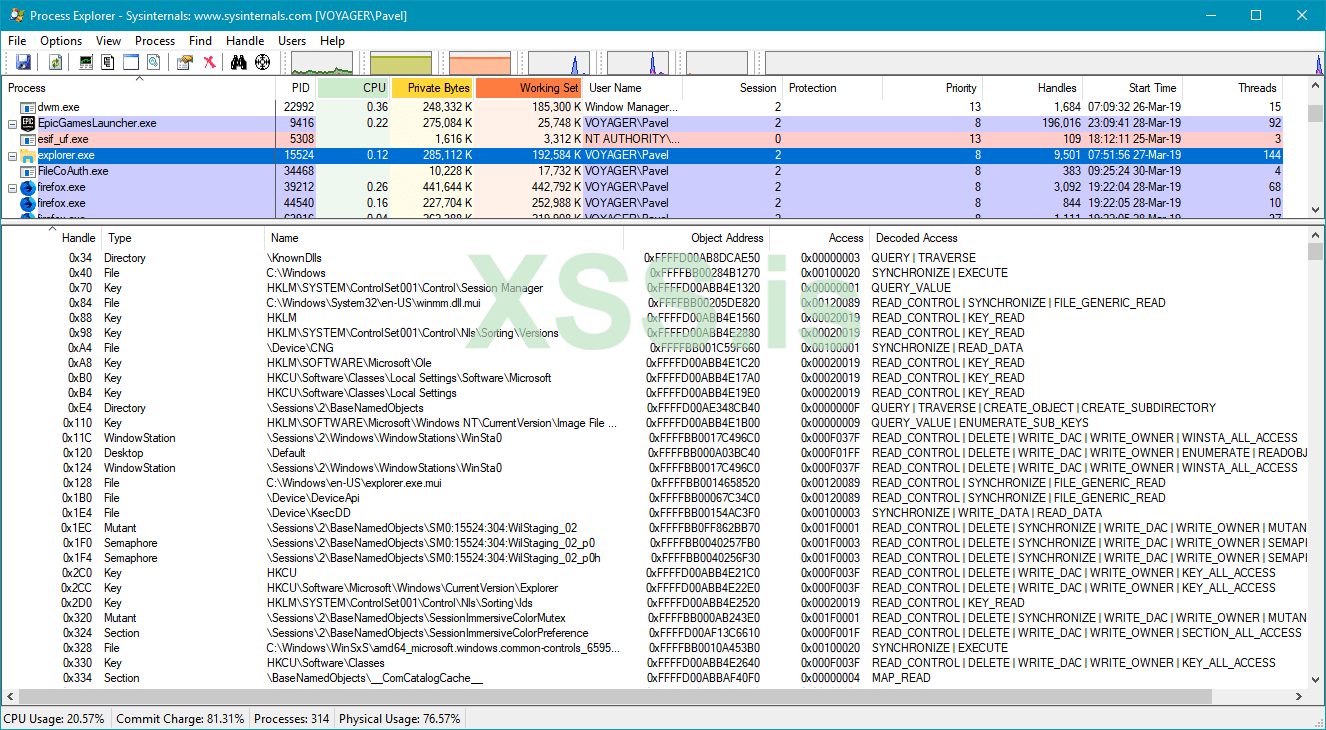Collapse the EpicGamesLauncher.exe tree node
Image resolution: width=1326 pixels, height=730 pixels.
[x=13, y=124]
